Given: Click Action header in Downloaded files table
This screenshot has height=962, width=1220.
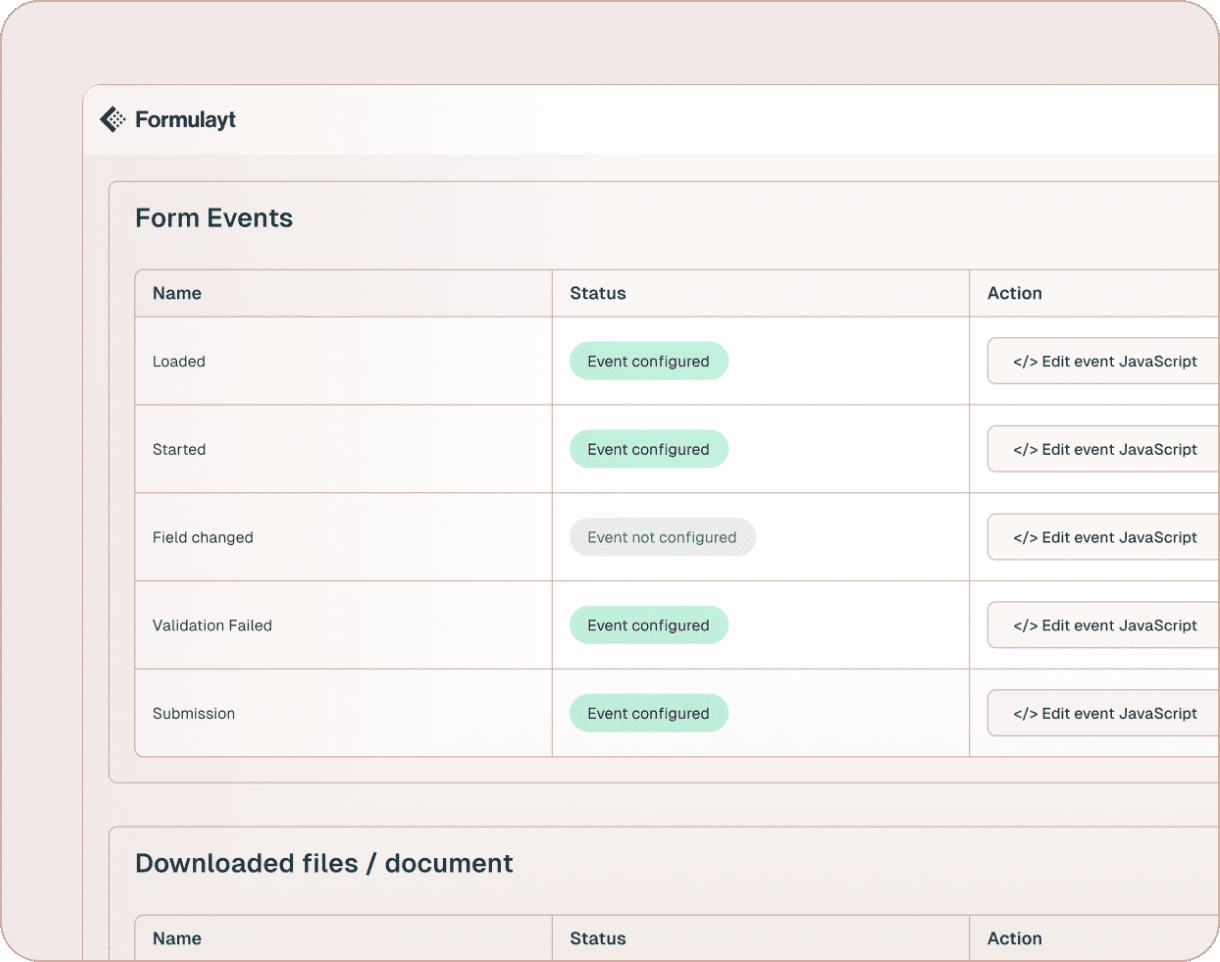Looking at the screenshot, I should pyautogui.click(x=1014, y=938).
